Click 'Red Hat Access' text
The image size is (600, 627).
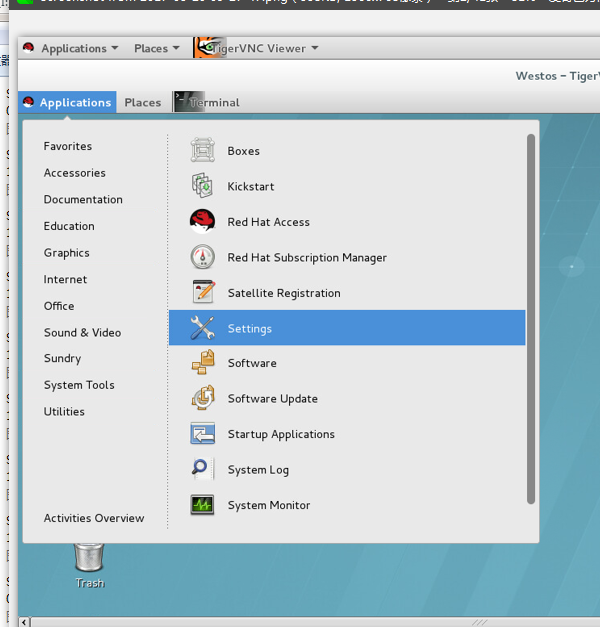268,222
